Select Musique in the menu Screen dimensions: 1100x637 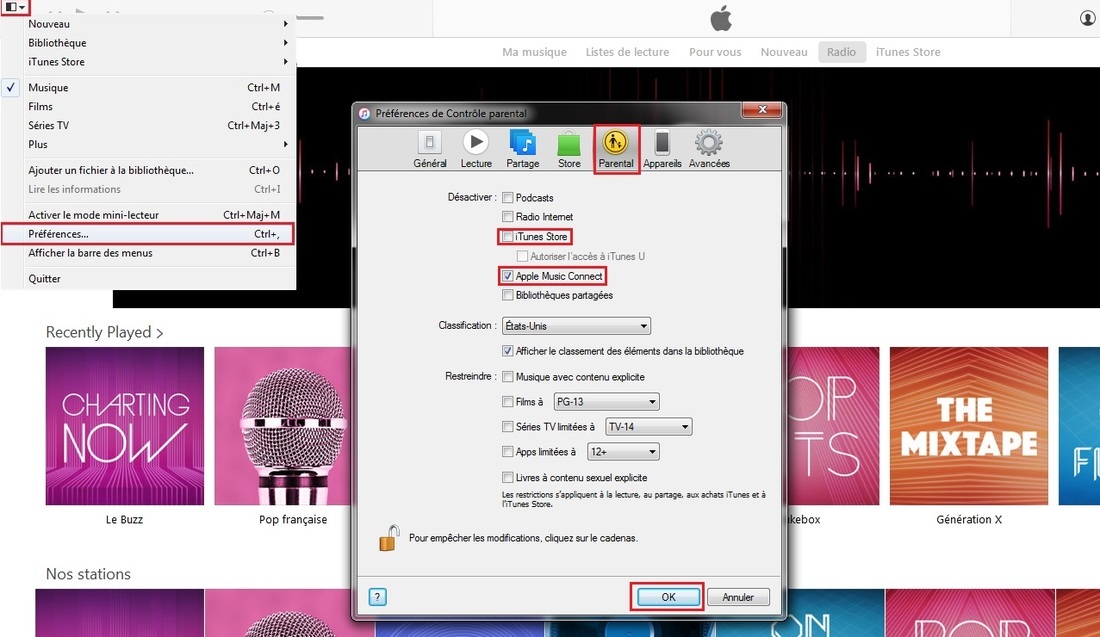[x=148, y=88]
